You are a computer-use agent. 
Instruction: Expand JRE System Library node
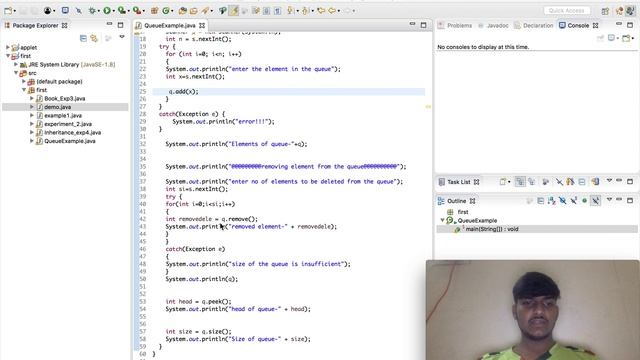pyautogui.click(x=16, y=64)
